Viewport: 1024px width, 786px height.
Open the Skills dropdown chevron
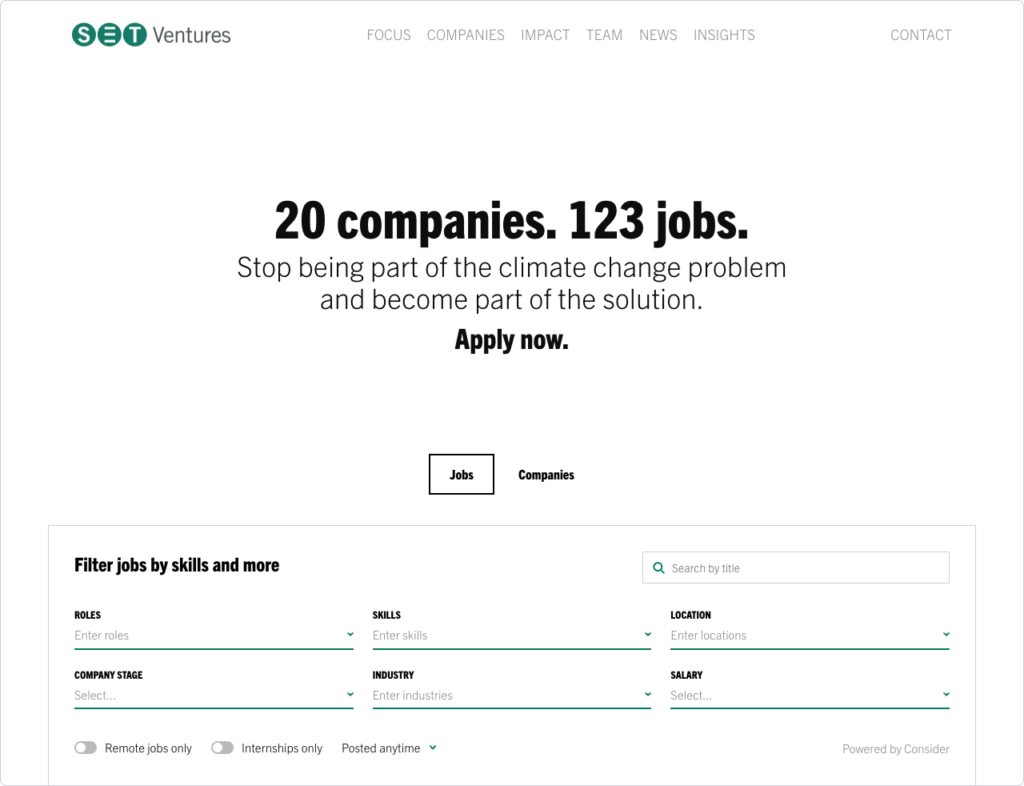coord(648,634)
